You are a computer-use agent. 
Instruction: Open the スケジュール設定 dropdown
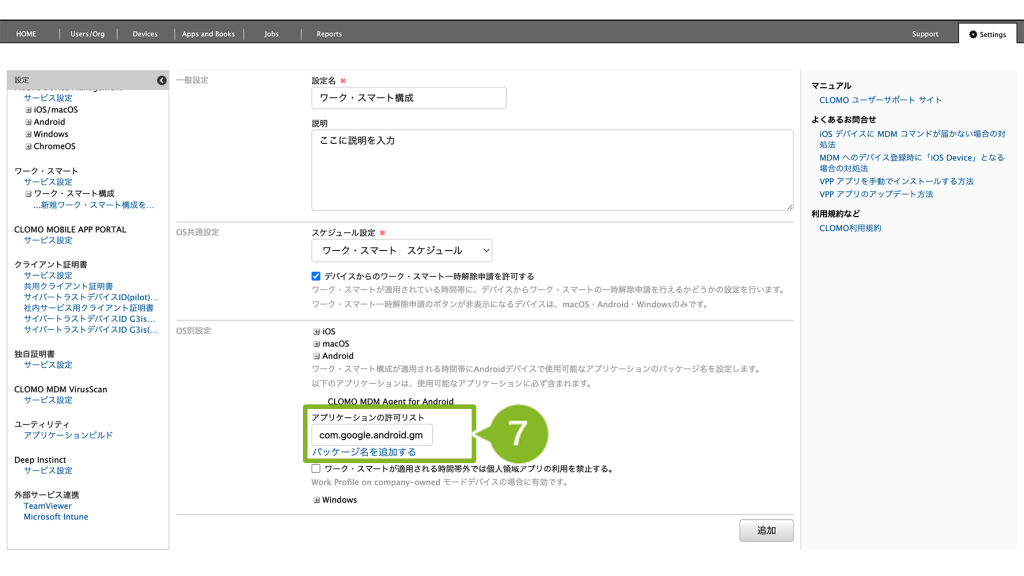[402, 250]
